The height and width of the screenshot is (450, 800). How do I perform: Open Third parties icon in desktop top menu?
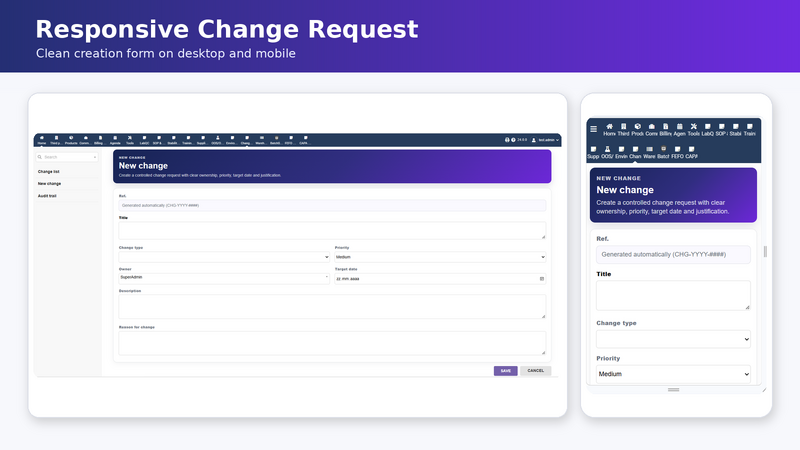coord(56,138)
